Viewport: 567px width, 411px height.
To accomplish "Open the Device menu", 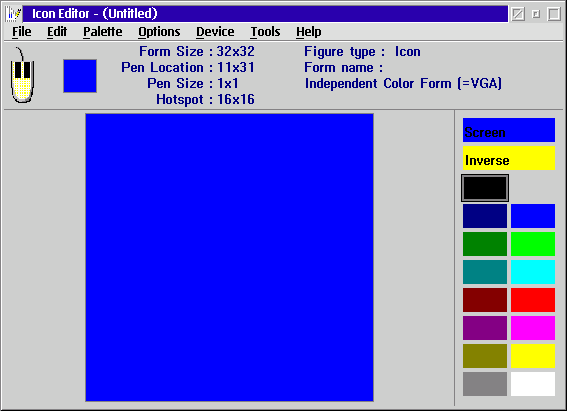I will click(215, 32).
